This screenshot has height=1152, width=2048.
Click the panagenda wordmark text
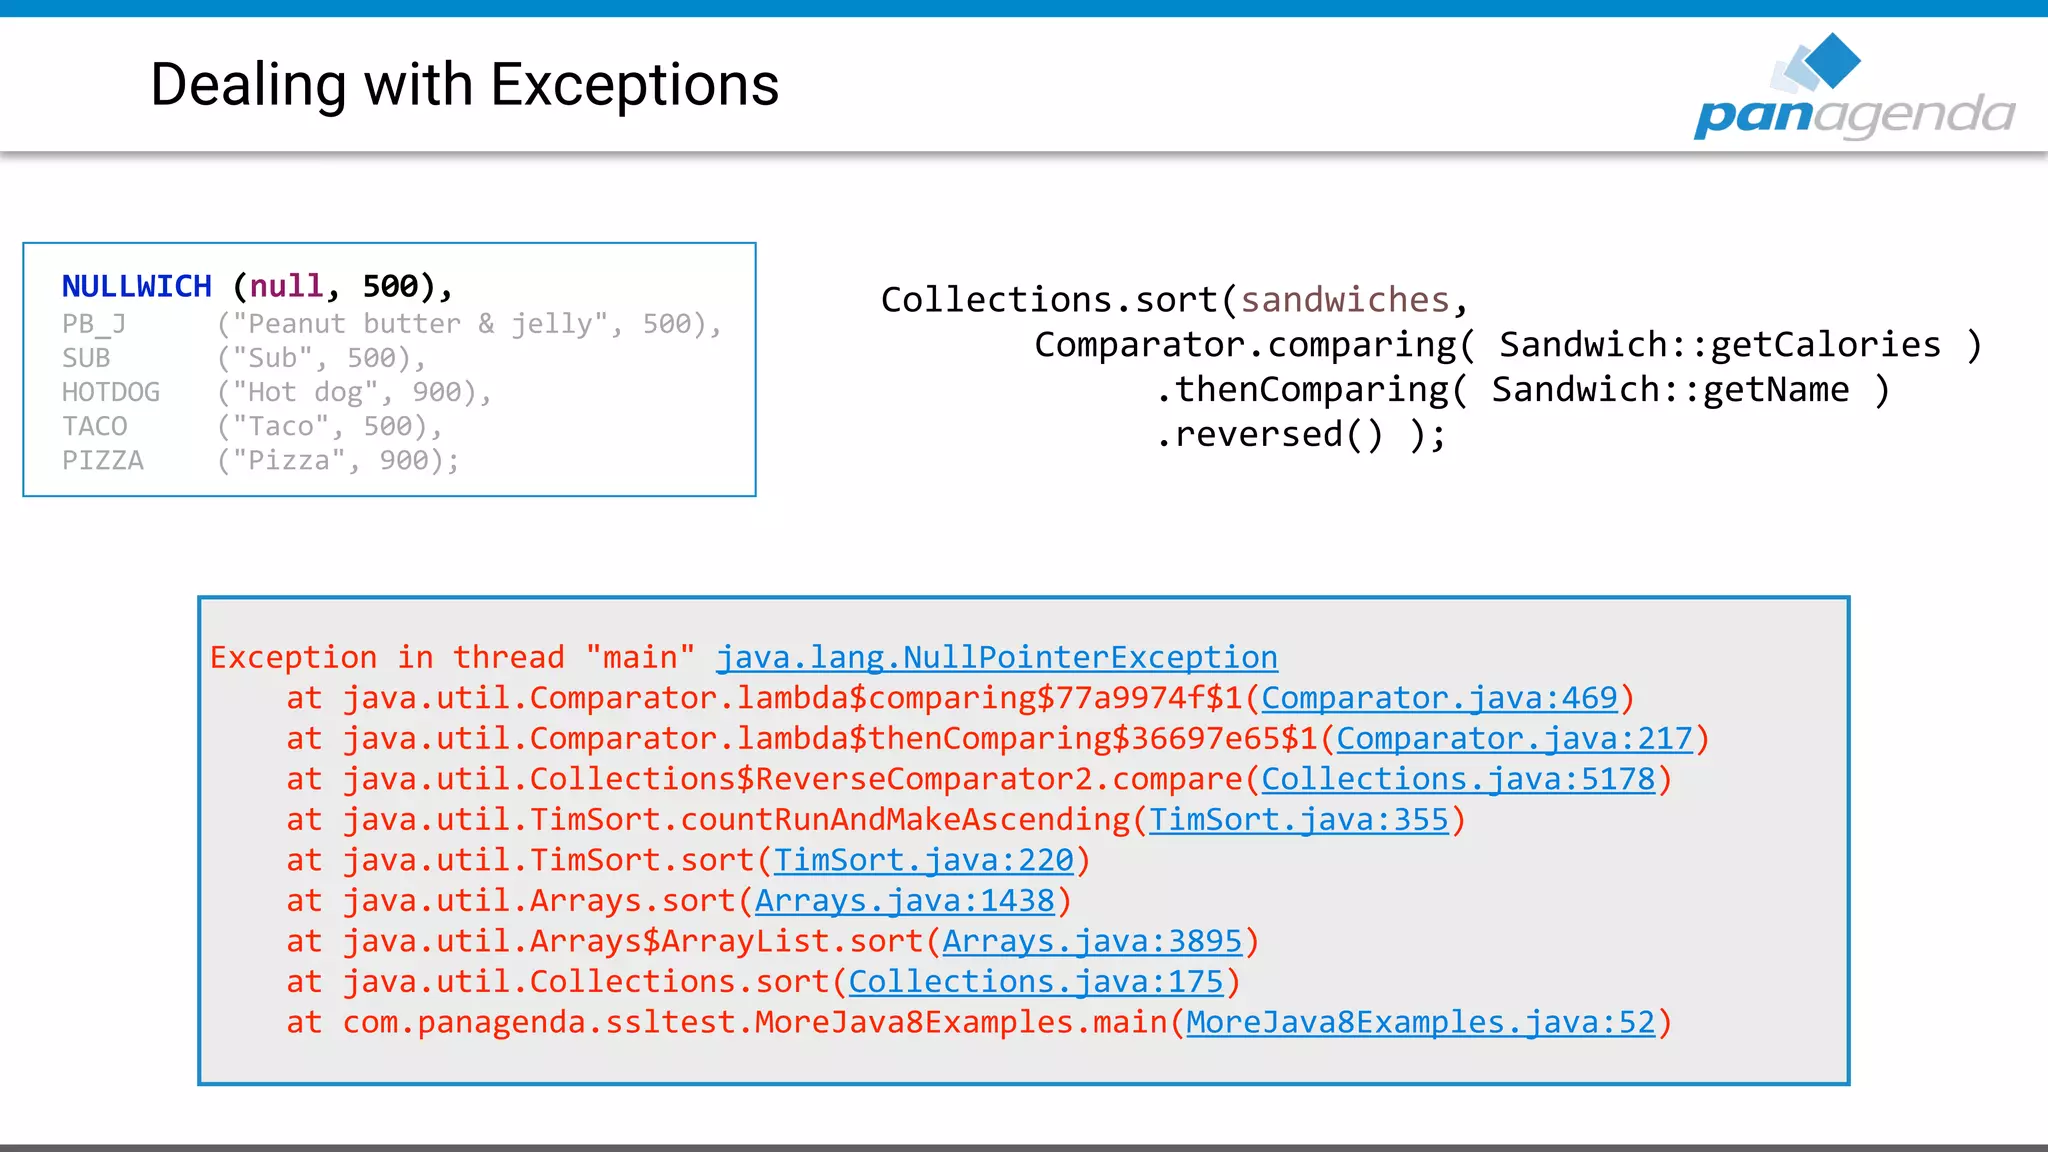(1855, 115)
